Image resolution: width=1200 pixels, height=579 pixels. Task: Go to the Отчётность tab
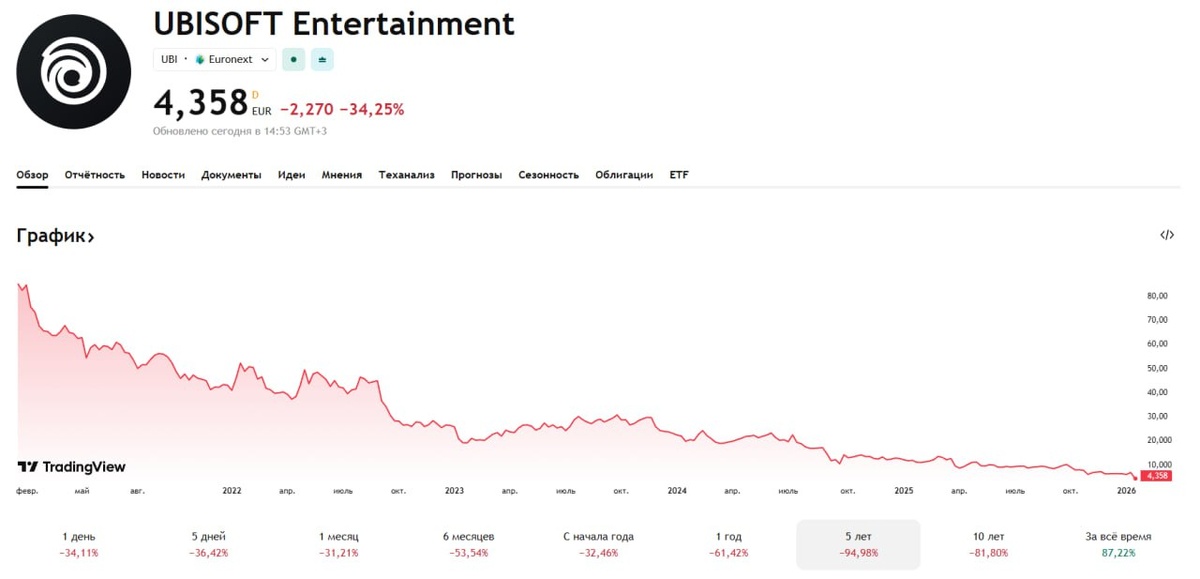(95, 175)
